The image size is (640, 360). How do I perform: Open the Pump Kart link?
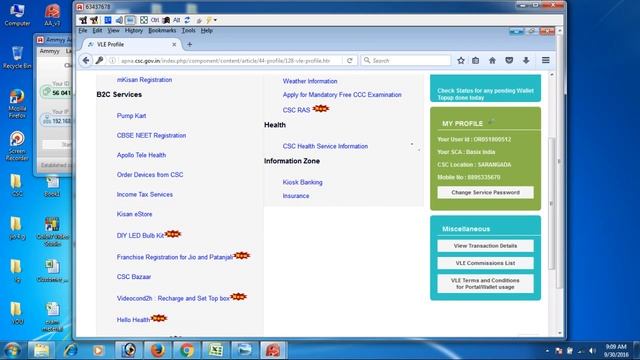(x=131, y=116)
